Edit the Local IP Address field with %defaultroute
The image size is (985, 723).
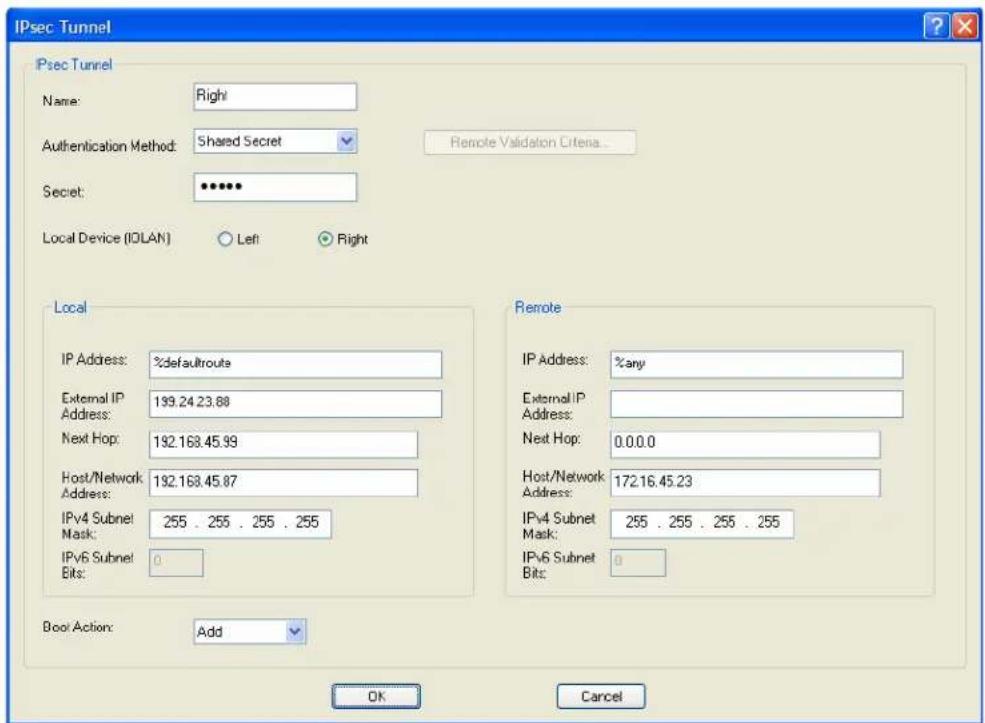295,364
